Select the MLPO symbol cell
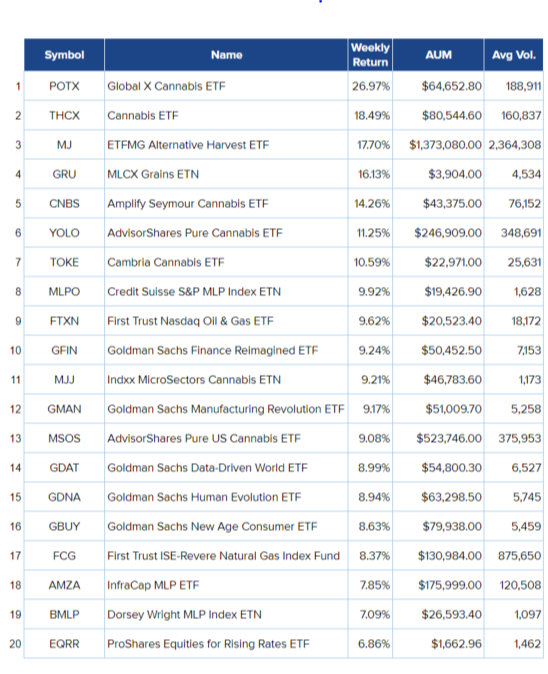548x674 pixels. click(64, 291)
